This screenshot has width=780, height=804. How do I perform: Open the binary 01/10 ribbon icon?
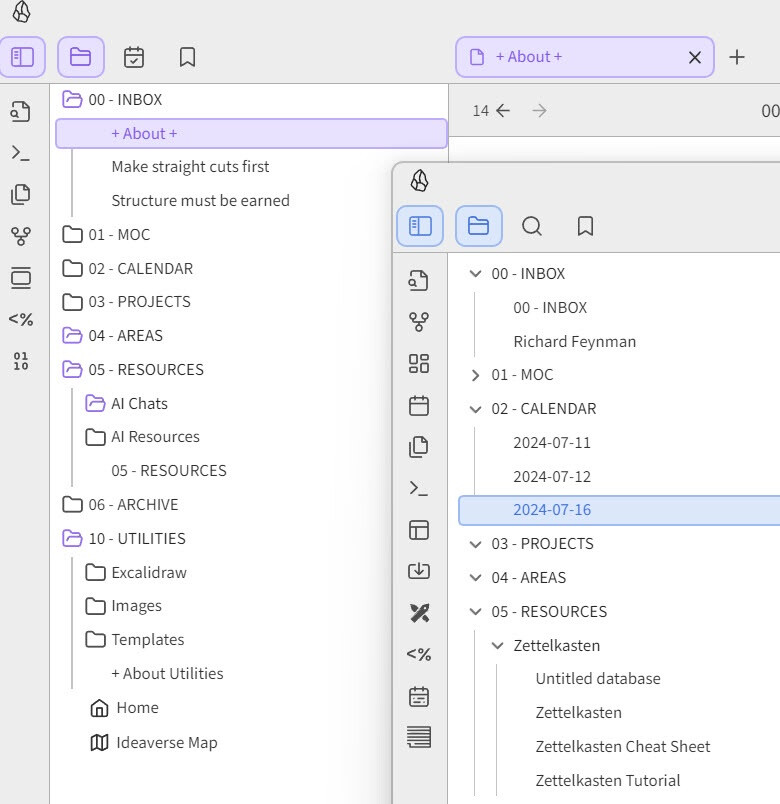[x=21, y=361]
